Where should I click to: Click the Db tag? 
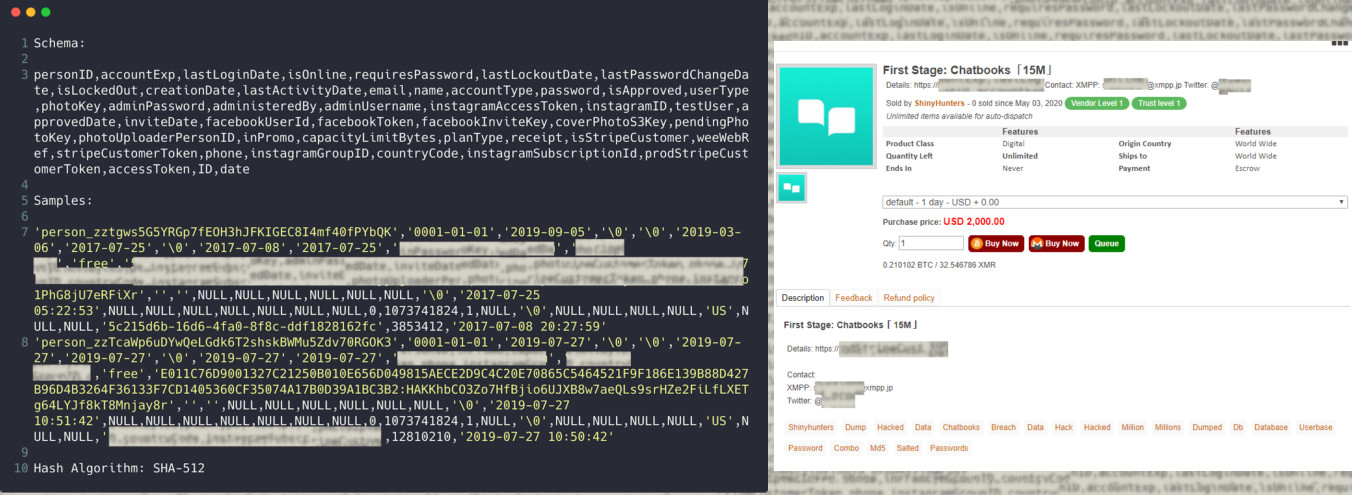[1238, 427]
